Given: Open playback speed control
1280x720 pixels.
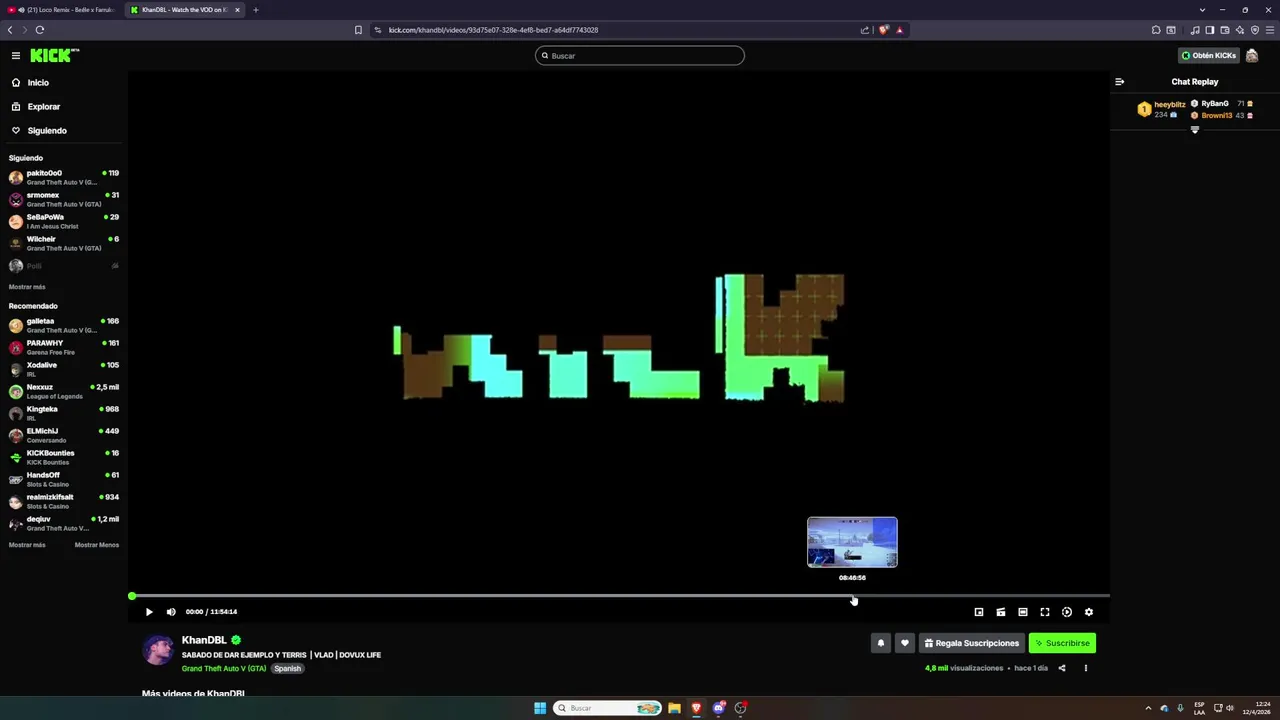Looking at the screenshot, I should click(1067, 612).
